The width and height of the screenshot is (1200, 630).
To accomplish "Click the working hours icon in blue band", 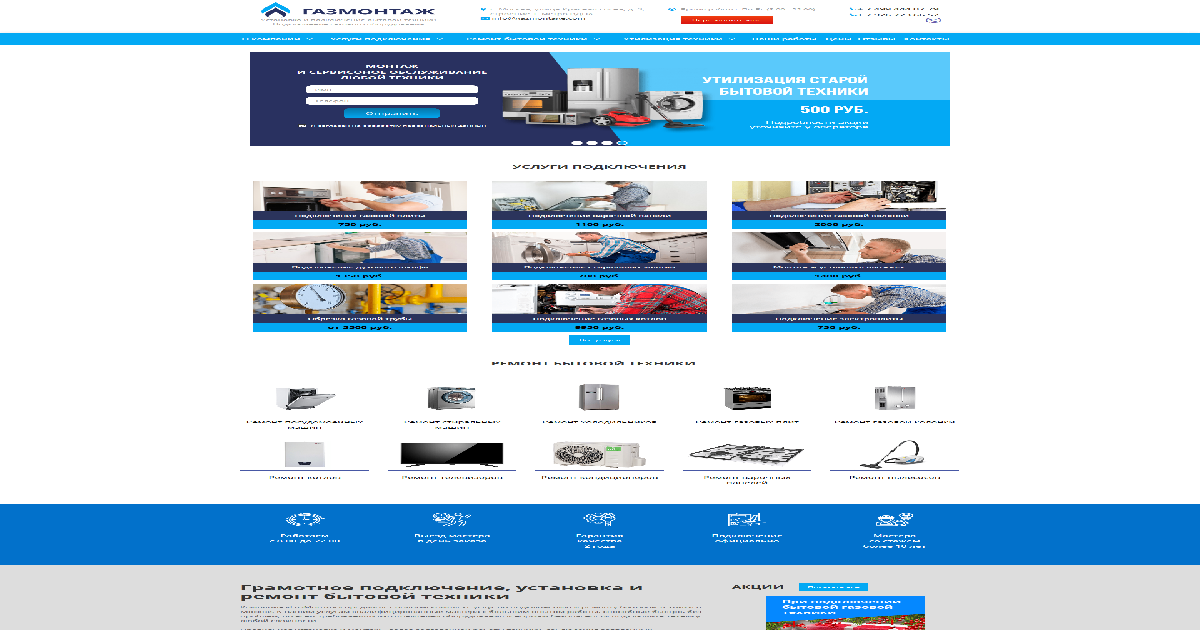I will (304, 520).
